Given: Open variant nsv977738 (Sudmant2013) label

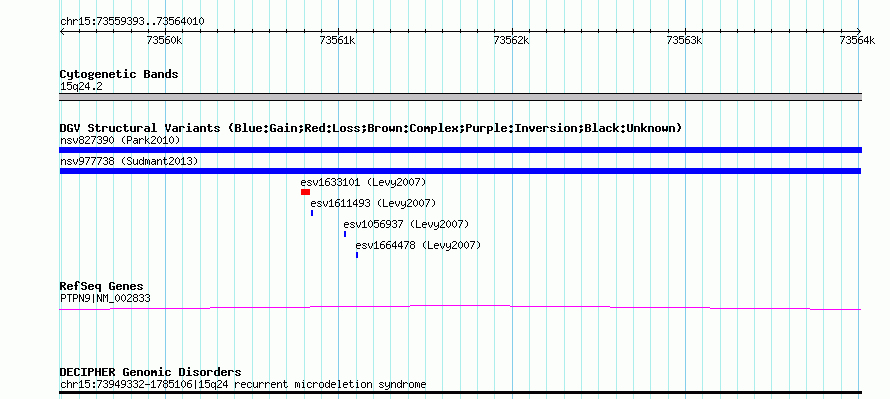Looking at the screenshot, I should (x=129, y=162).
